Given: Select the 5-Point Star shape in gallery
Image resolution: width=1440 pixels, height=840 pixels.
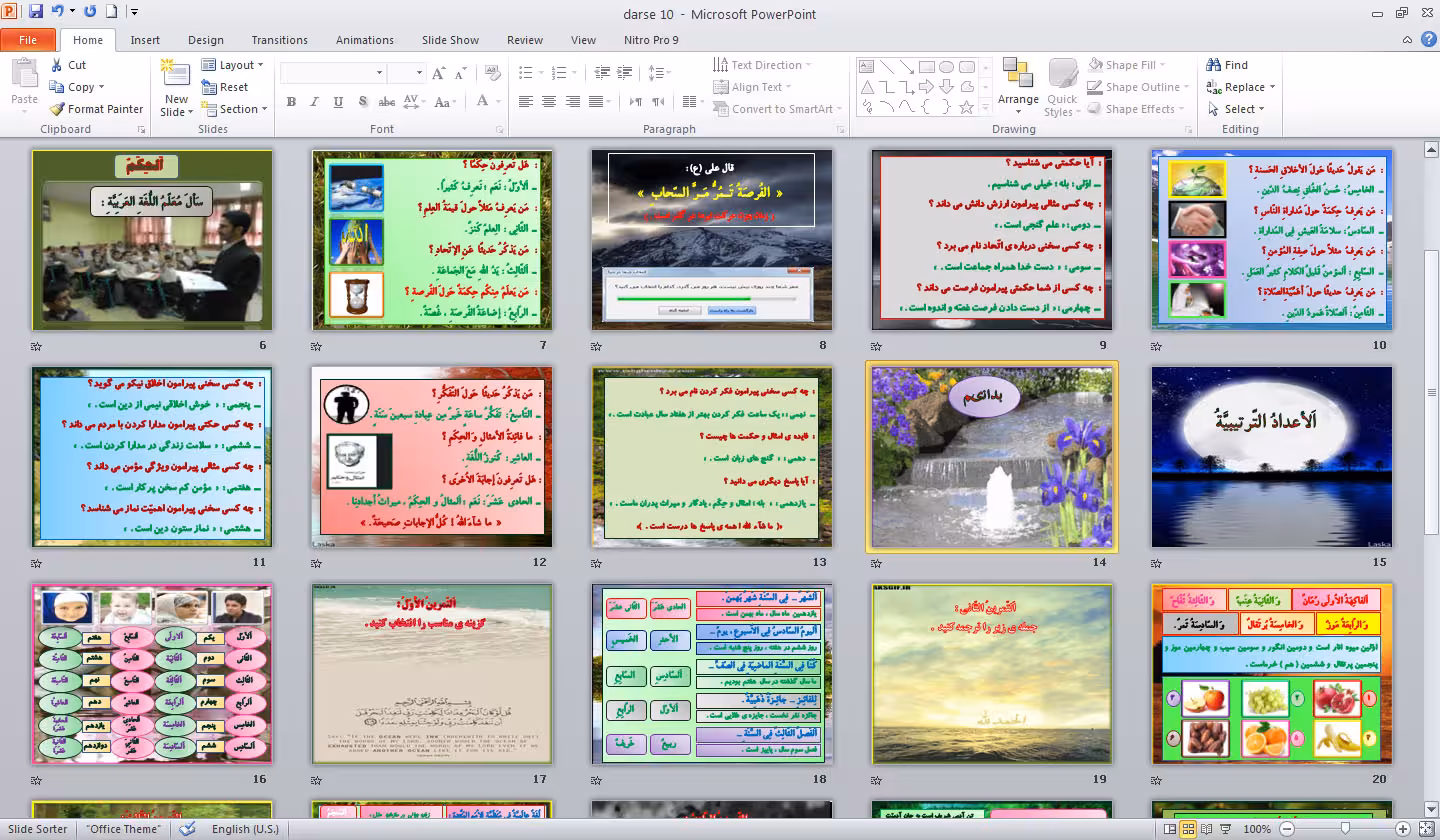Looking at the screenshot, I should [x=966, y=107].
